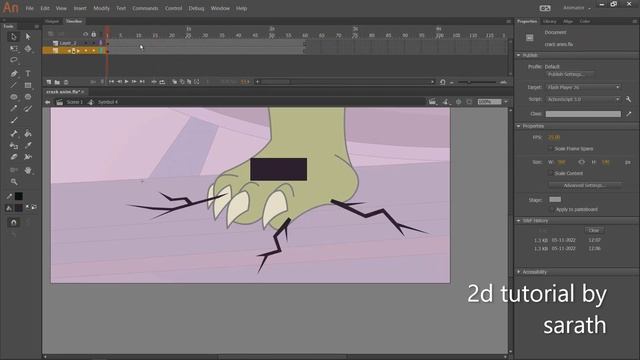Open the Edit Scene dropdown icon
The height and width of the screenshot is (360, 640).
433,102
